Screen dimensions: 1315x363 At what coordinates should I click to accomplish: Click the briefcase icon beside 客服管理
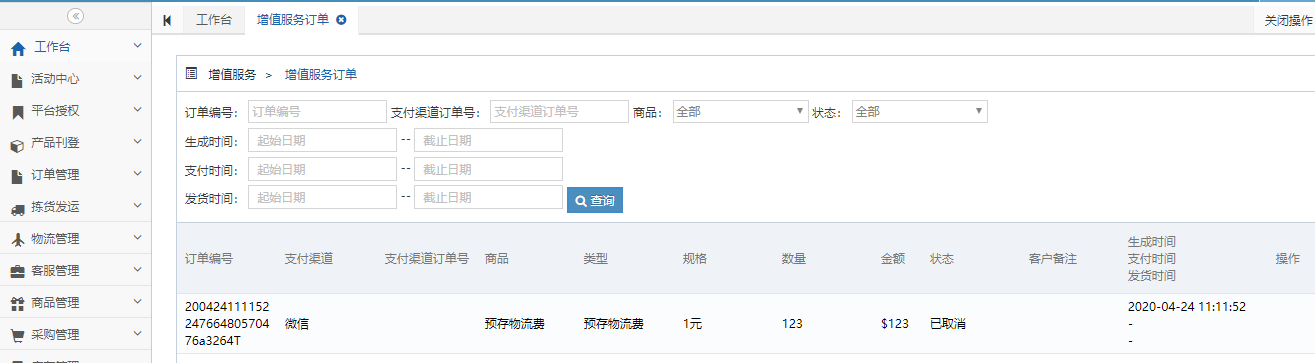click(x=17, y=271)
